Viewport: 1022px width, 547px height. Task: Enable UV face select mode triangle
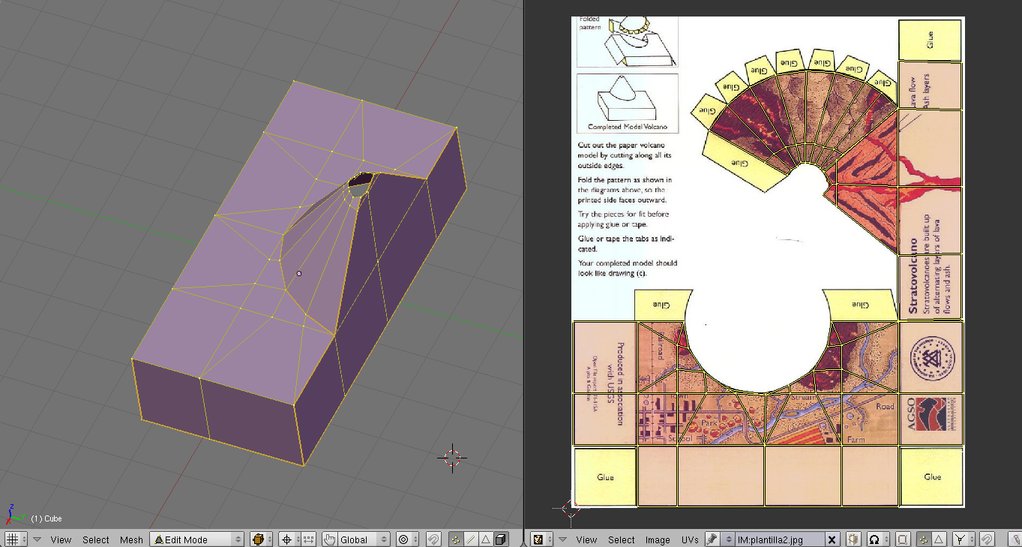tap(939, 539)
